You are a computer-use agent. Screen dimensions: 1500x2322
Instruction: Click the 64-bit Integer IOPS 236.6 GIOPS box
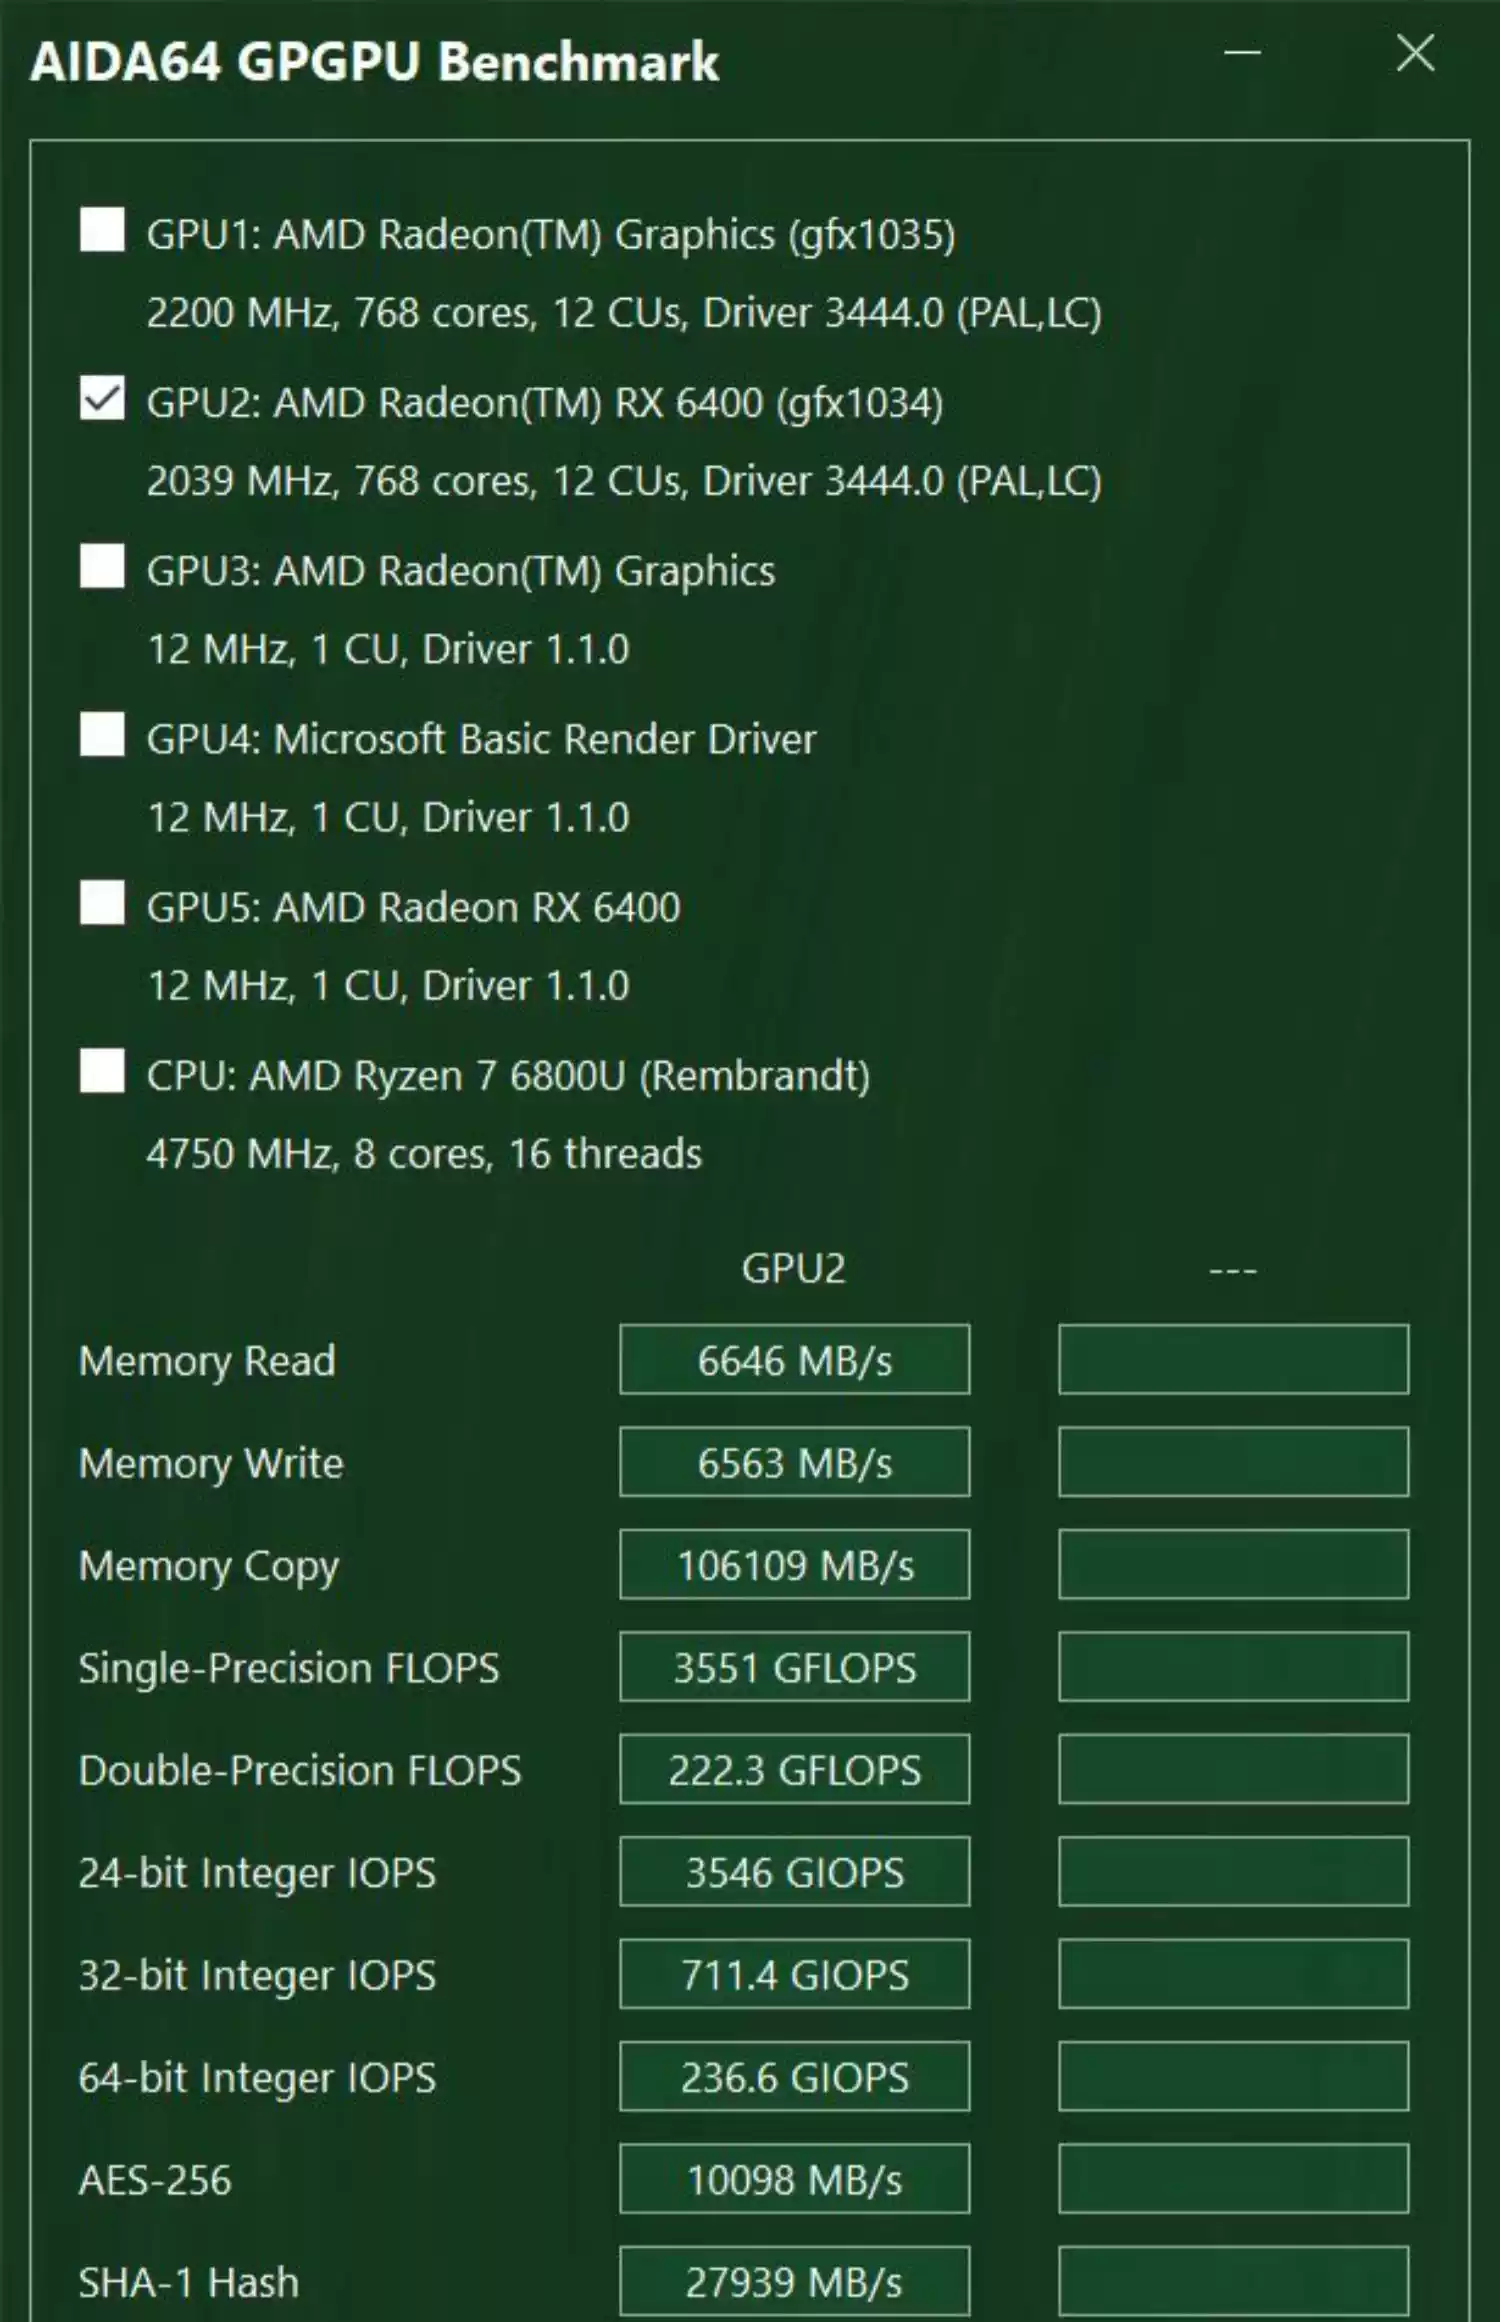pyautogui.click(x=794, y=2077)
